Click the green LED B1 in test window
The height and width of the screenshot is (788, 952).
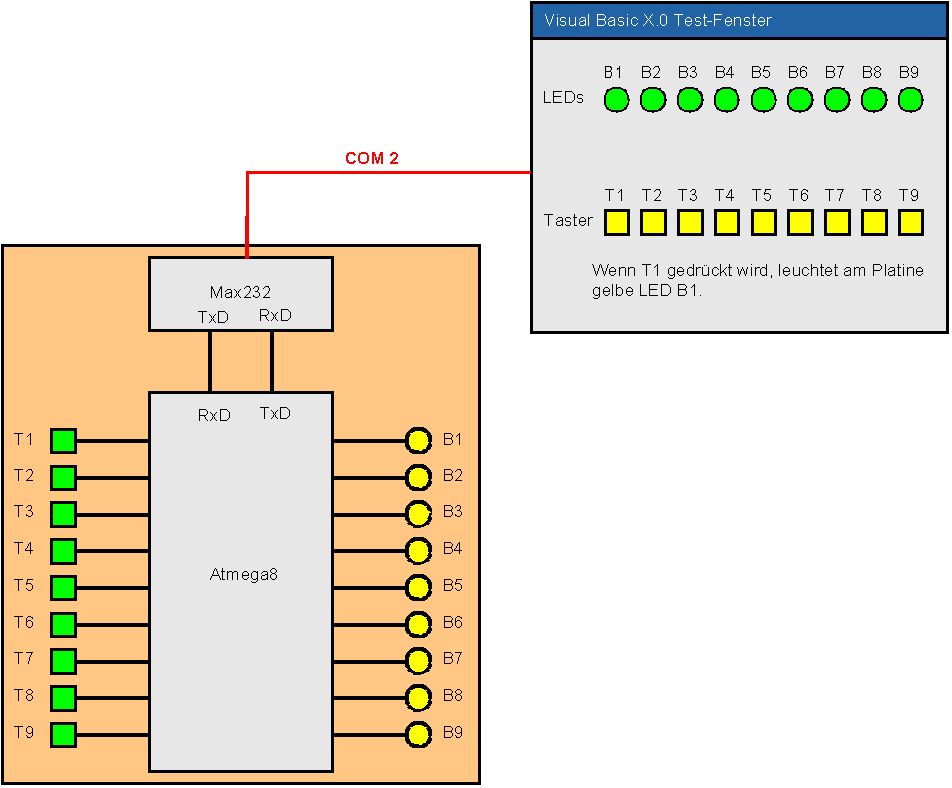pyautogui.click(x=616, y=100)
